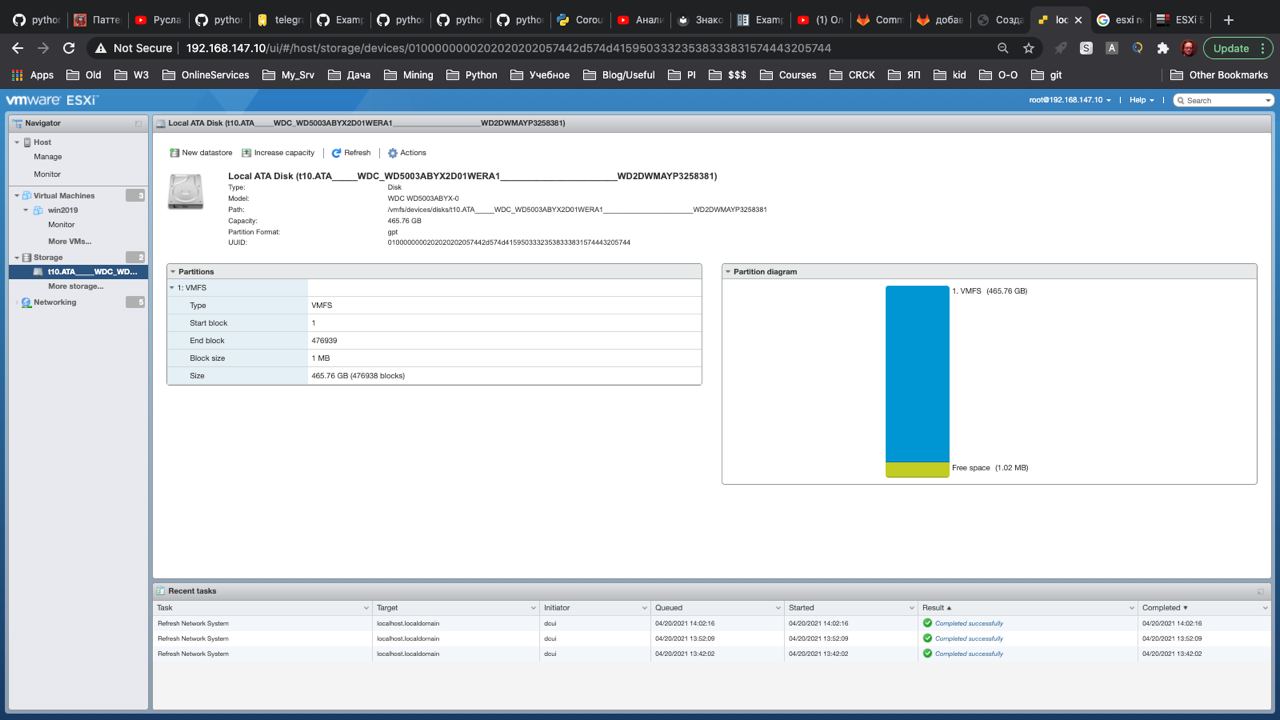The image size is (1280, 720).
Task: Sort Recent tasks by Result column
Action: (x=1028, y=608)
